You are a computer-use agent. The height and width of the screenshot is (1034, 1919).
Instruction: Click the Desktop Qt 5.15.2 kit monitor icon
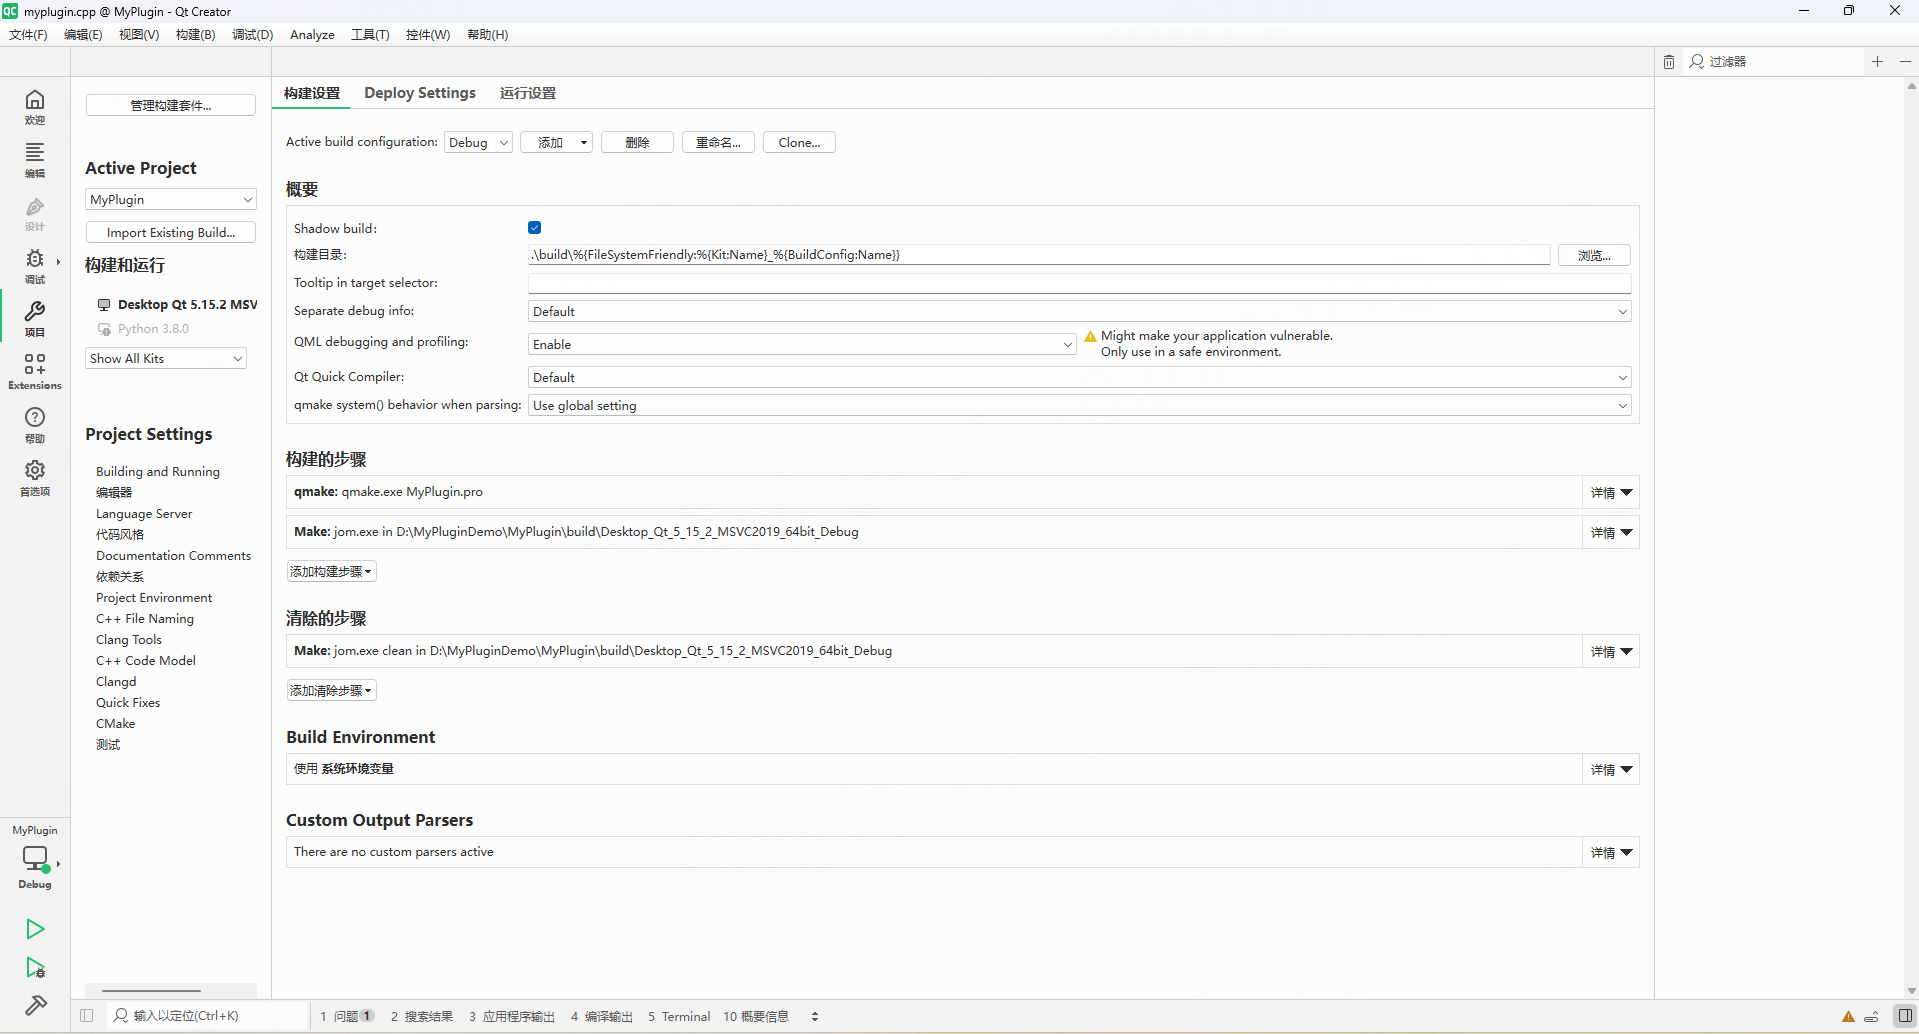tap(104, 304)
